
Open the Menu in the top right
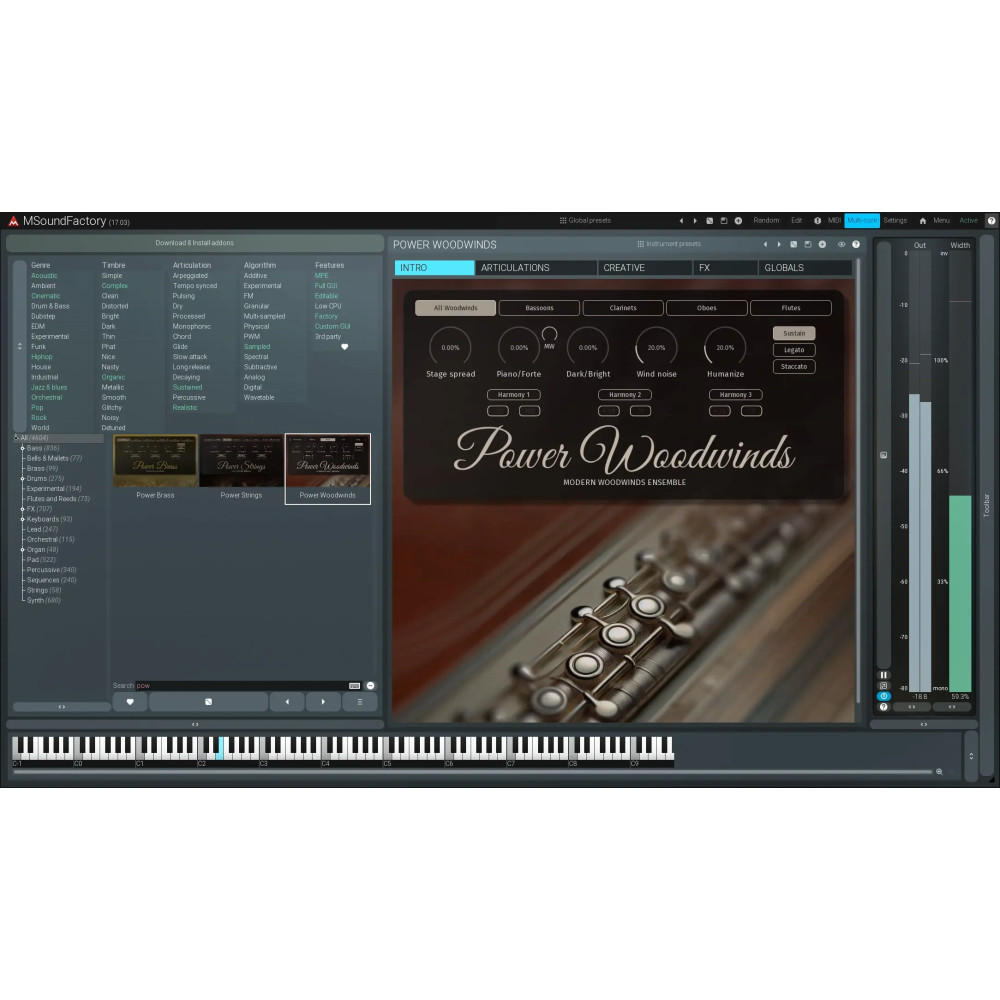(941, 220)
